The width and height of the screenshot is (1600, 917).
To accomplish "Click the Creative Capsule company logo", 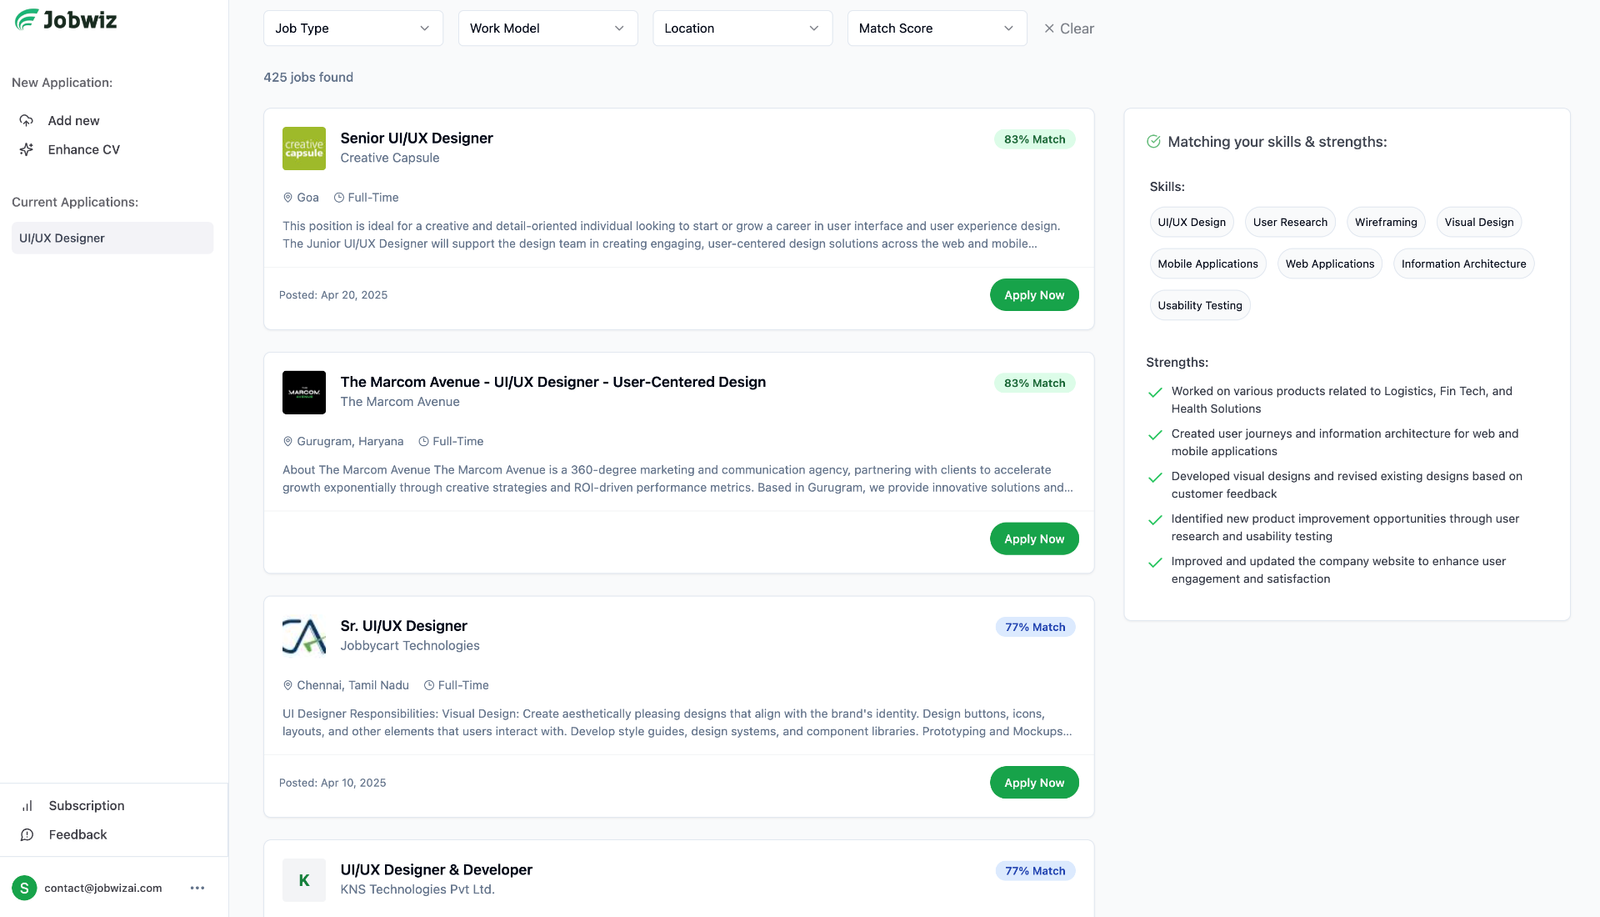I will pyautogui.click(x=304, y=149).
